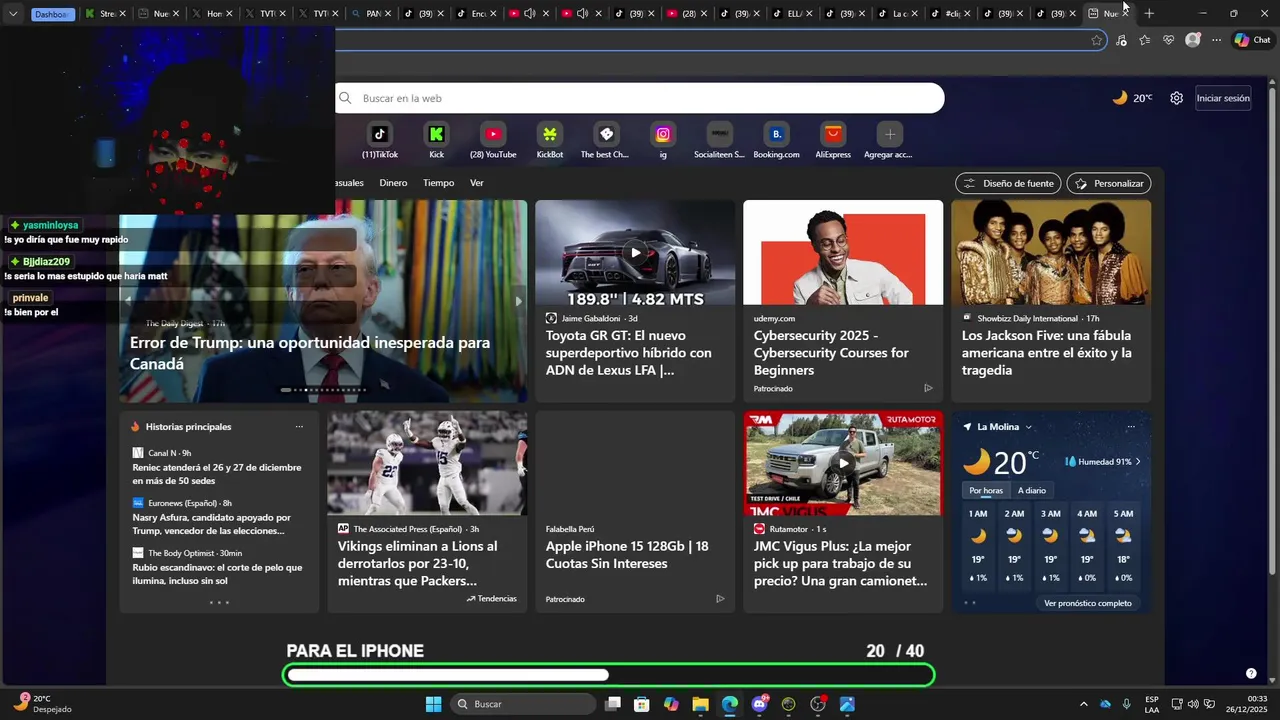Open the Socialiteen quick link shortcut
This screenshot has height=720, width=1280.
pyautogui.click(x=719, y=141)
